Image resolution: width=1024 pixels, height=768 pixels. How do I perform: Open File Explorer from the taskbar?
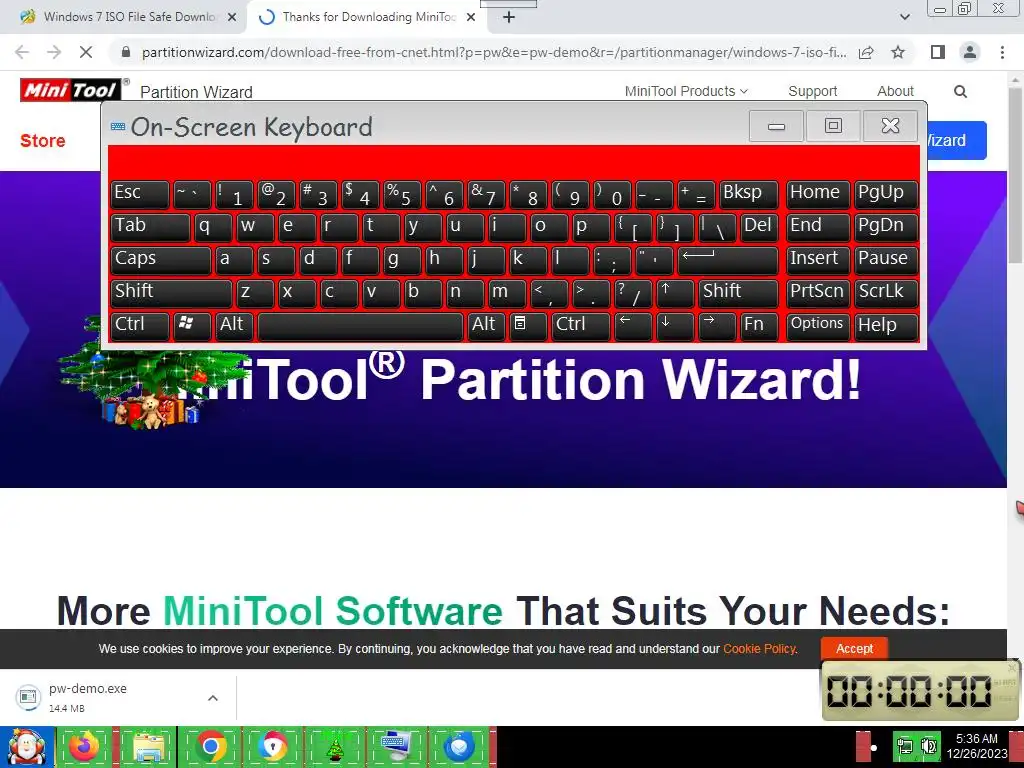148,746
